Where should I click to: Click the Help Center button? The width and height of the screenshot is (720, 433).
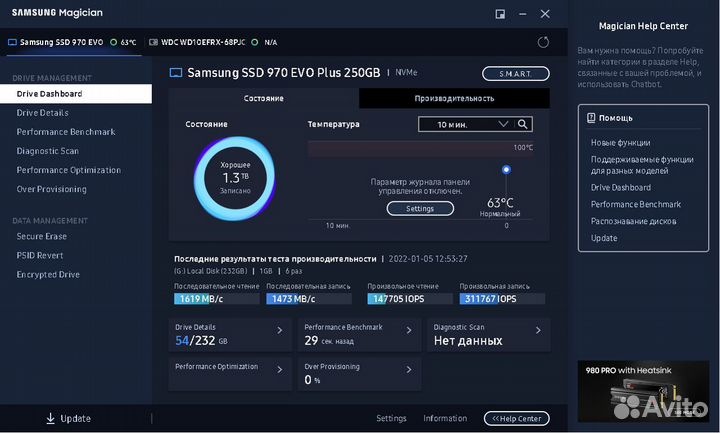pos(517,418)
